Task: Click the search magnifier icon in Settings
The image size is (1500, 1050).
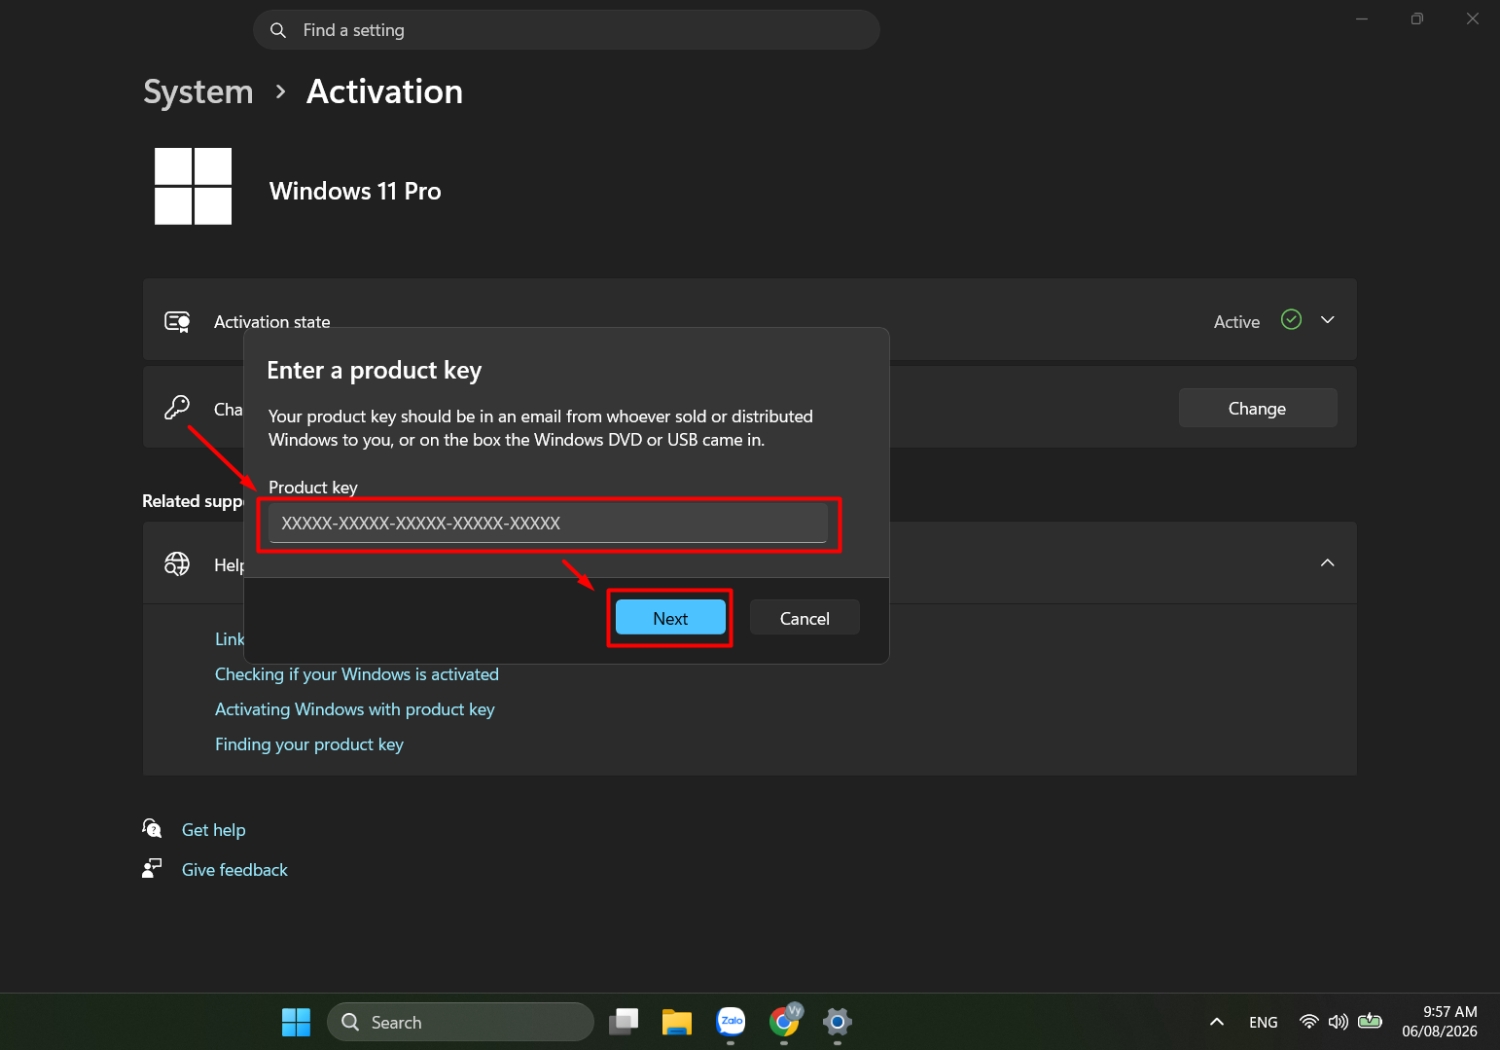Action: pyautogui.click(x=278, y=30)
